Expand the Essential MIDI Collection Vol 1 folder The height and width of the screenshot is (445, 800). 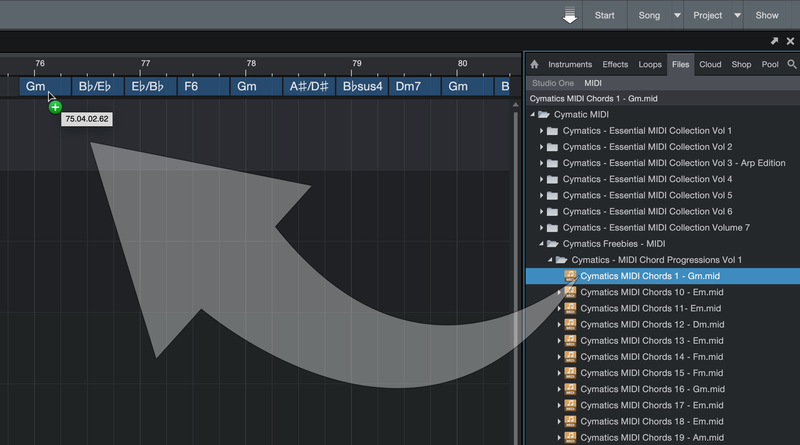click(541, 131)
